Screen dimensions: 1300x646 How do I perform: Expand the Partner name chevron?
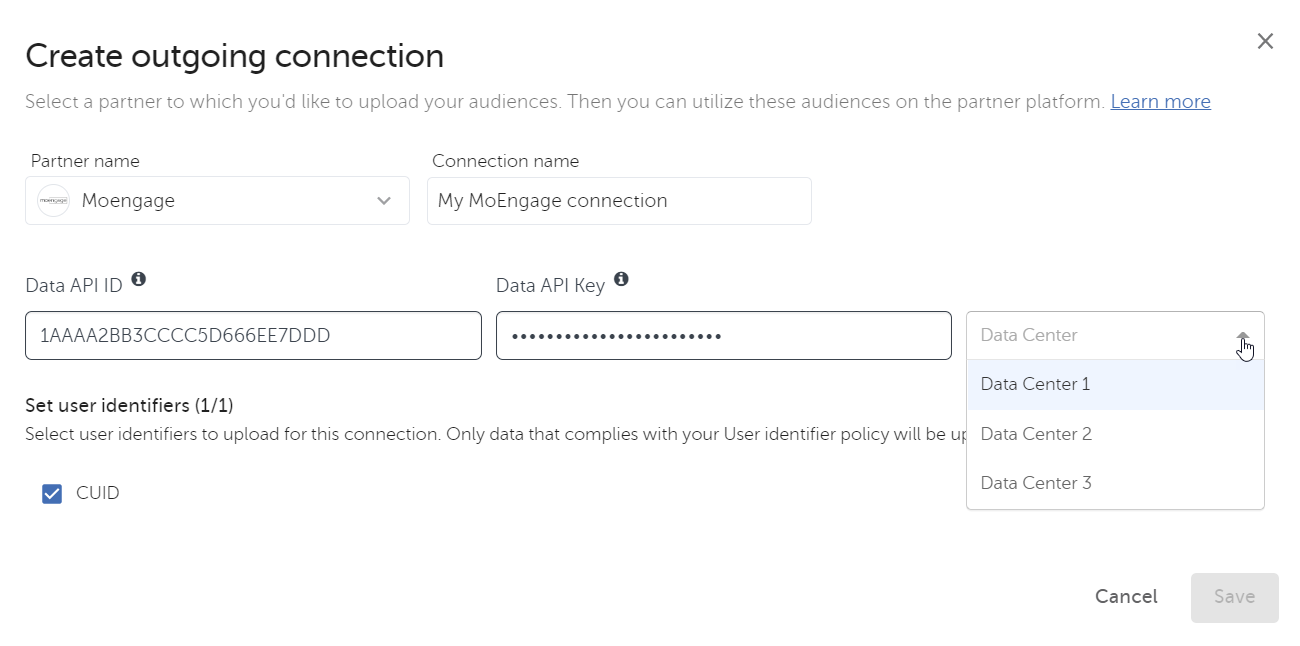384,201
